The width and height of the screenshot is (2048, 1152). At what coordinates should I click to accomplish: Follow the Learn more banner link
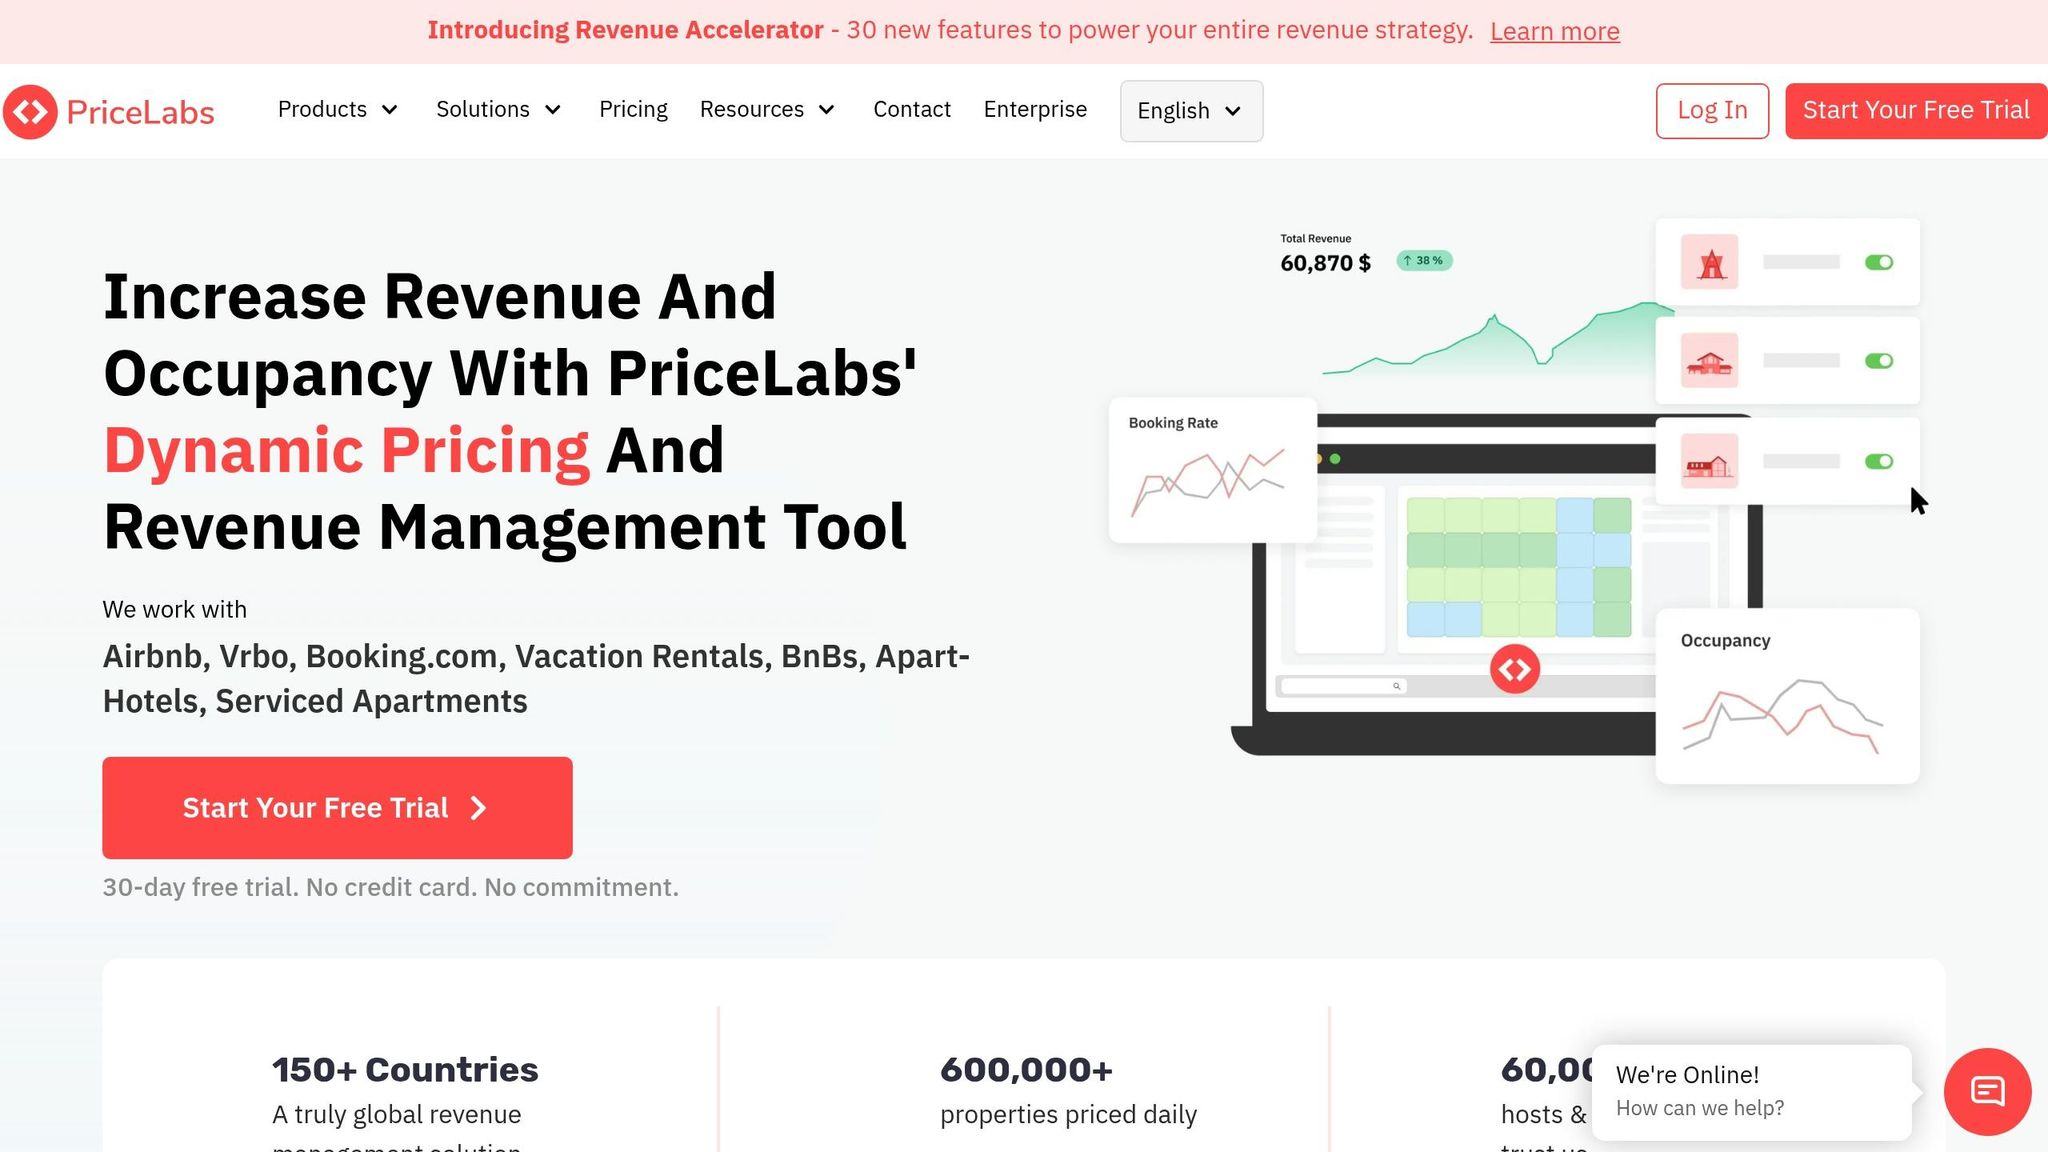1554,31
